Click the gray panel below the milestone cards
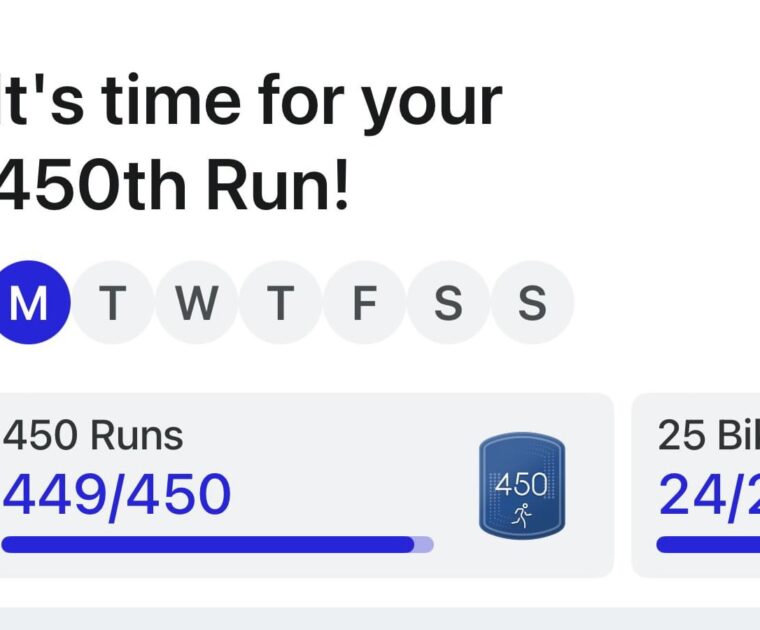This screenshot has width=760, height=630. pyautogui.click(x=380, y=618)
